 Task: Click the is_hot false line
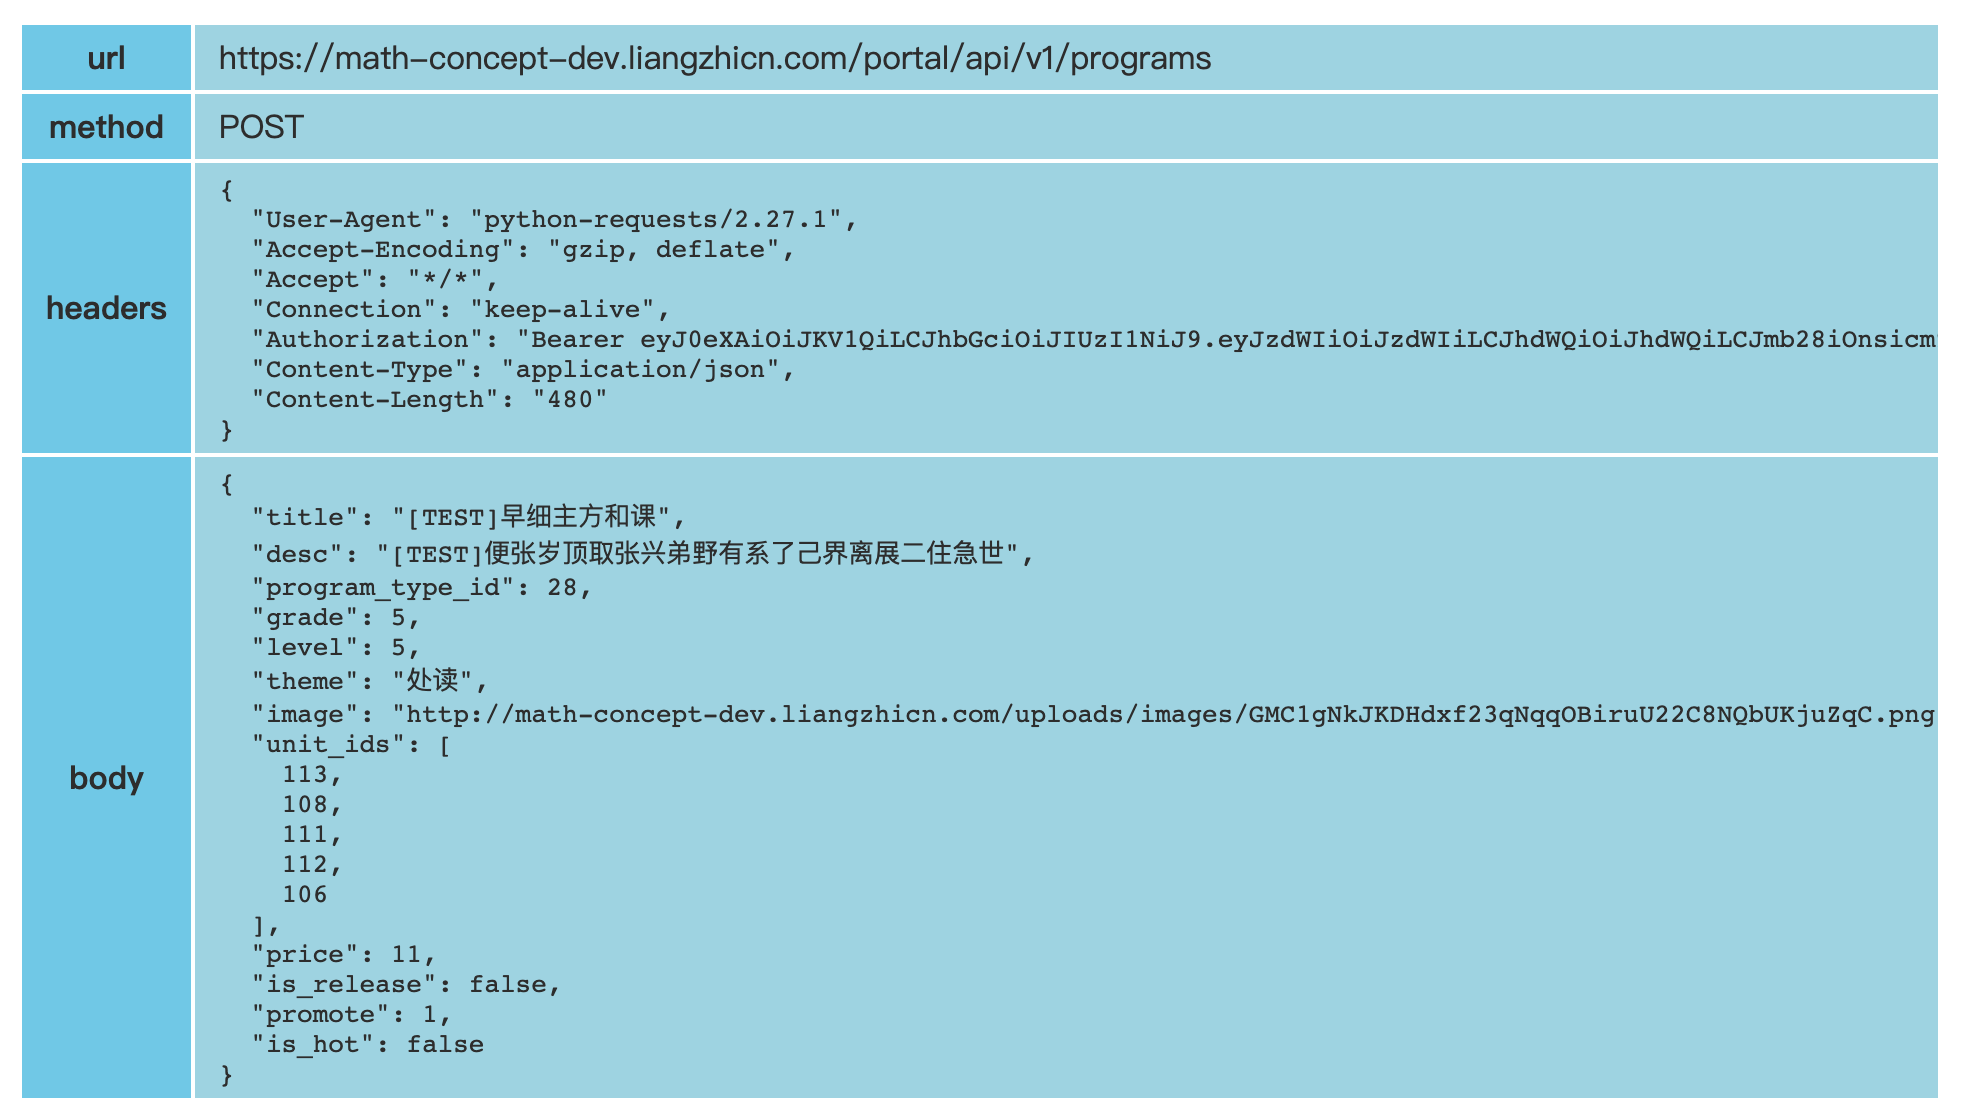368,1044
